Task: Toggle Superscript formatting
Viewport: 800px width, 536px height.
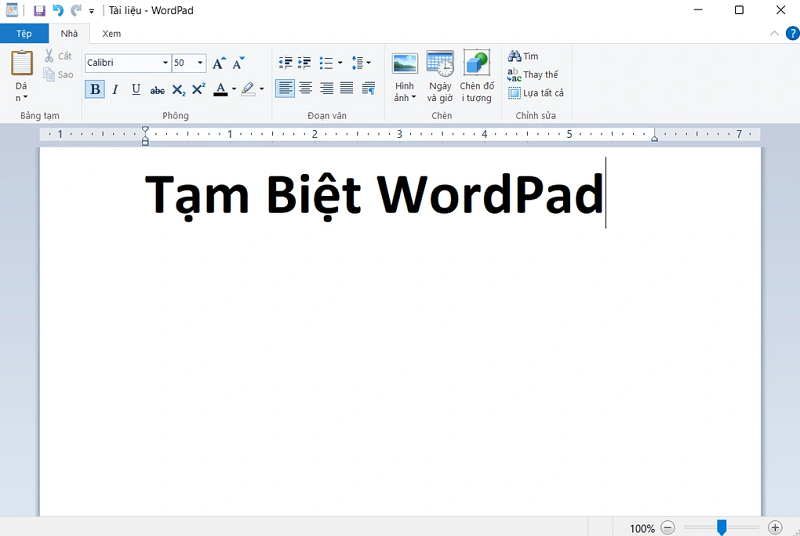Action: coord(198,89)
